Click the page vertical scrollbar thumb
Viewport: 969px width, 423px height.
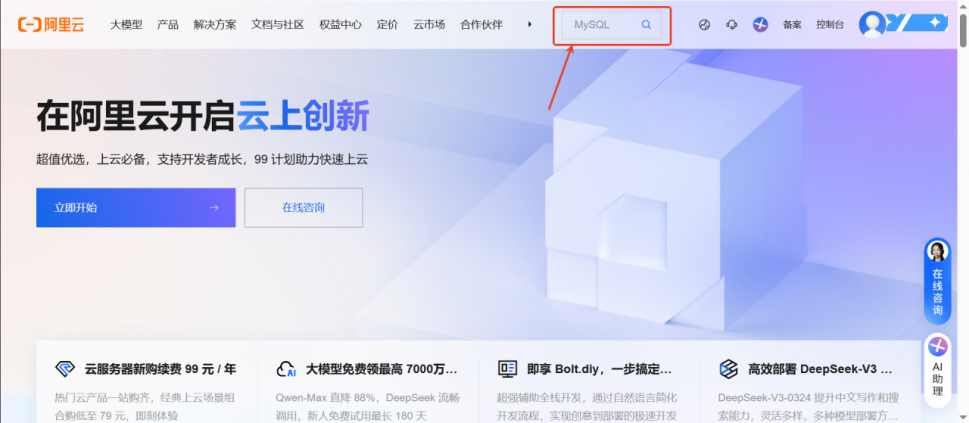[963, 28]
